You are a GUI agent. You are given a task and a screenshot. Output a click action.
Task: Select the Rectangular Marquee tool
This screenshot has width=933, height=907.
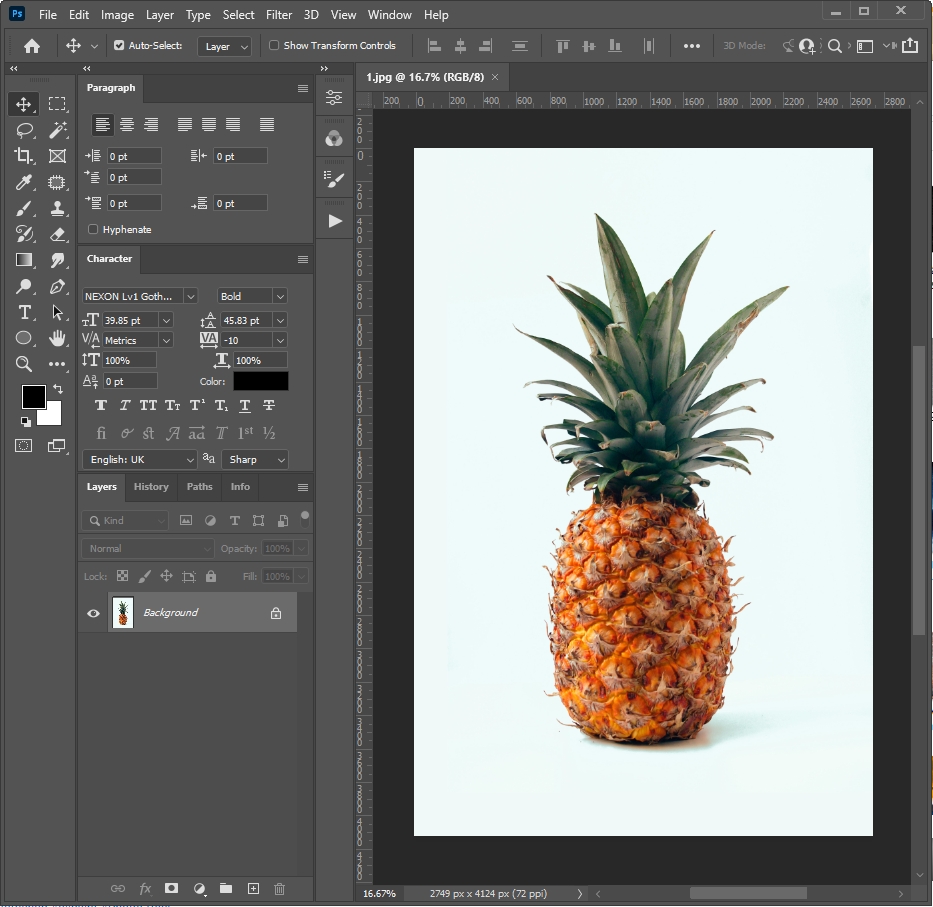57,104
